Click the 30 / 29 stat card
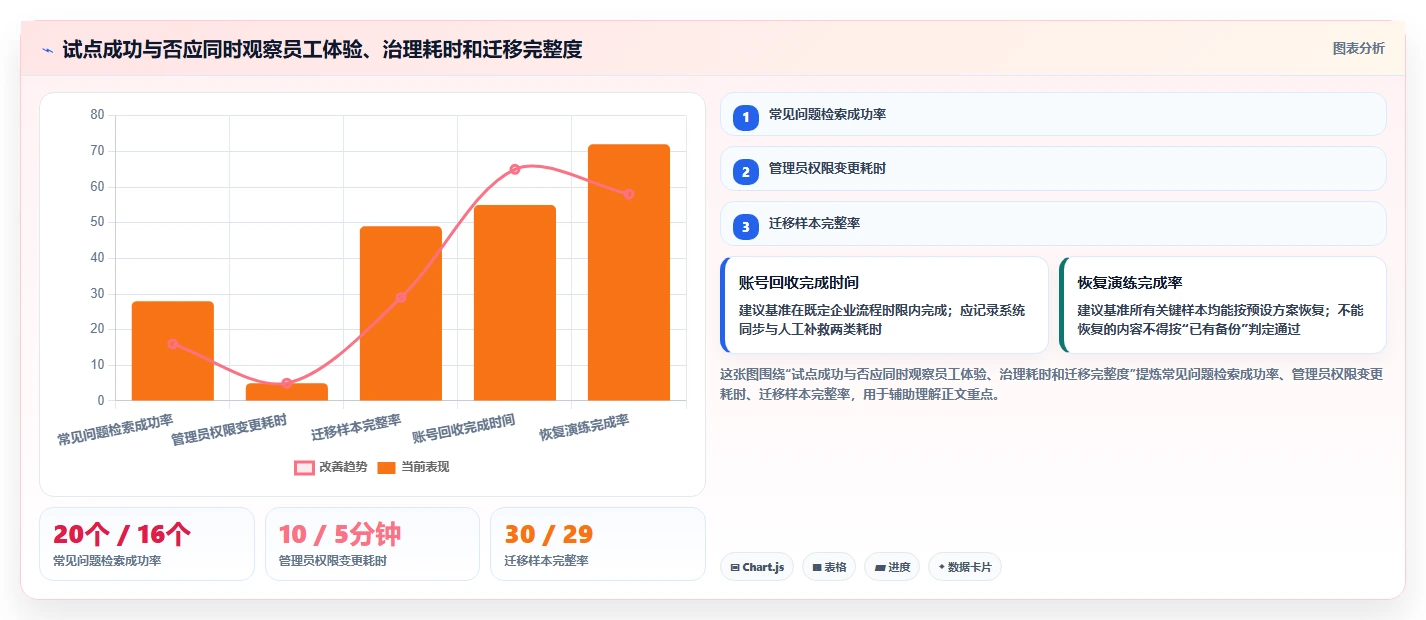1426x620 pixels. (598, 544)
